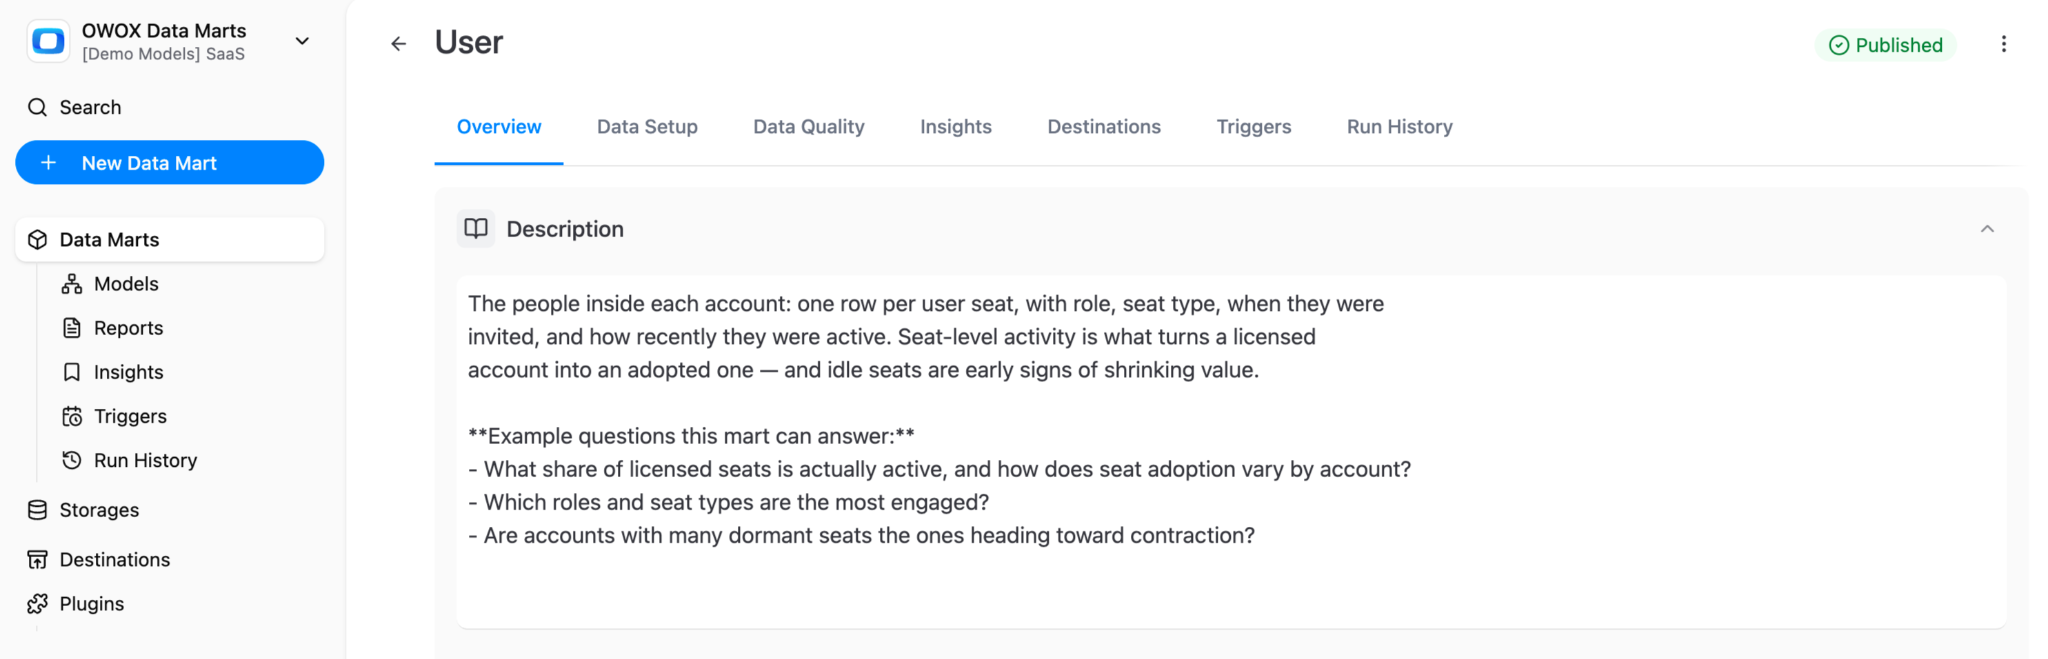Click the search magnifier icon
This screenshot has width=2048, height=659.
(37, 107)
